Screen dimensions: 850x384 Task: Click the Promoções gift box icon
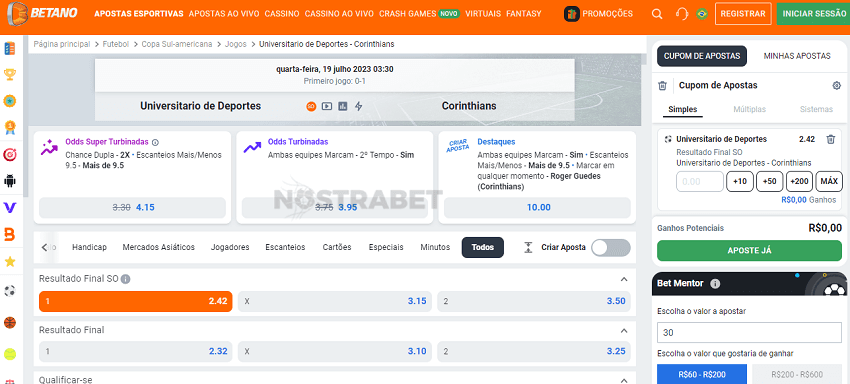pyautogui.click(x=572, y=14)
